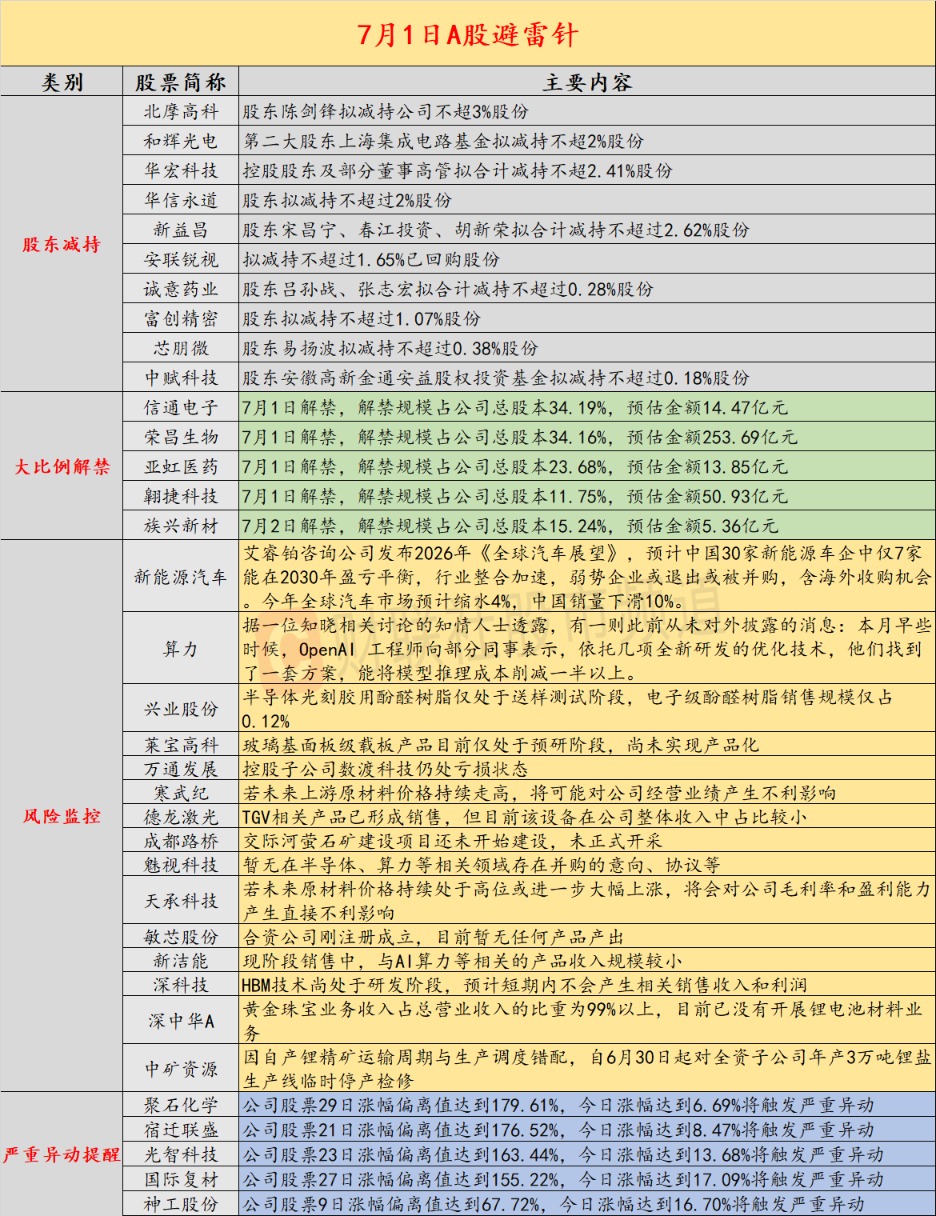Screen dimensions: 936x1216
Task: Select stock name 翱捷科技
Action: tap(181, 496)
